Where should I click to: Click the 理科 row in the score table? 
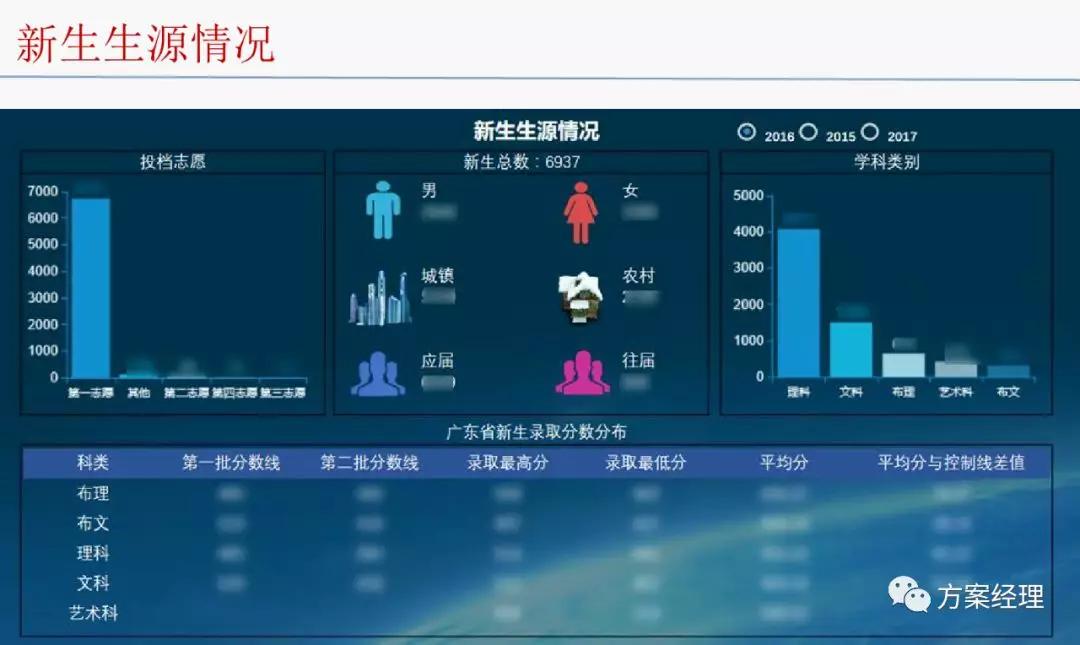(x=537, y=553)
